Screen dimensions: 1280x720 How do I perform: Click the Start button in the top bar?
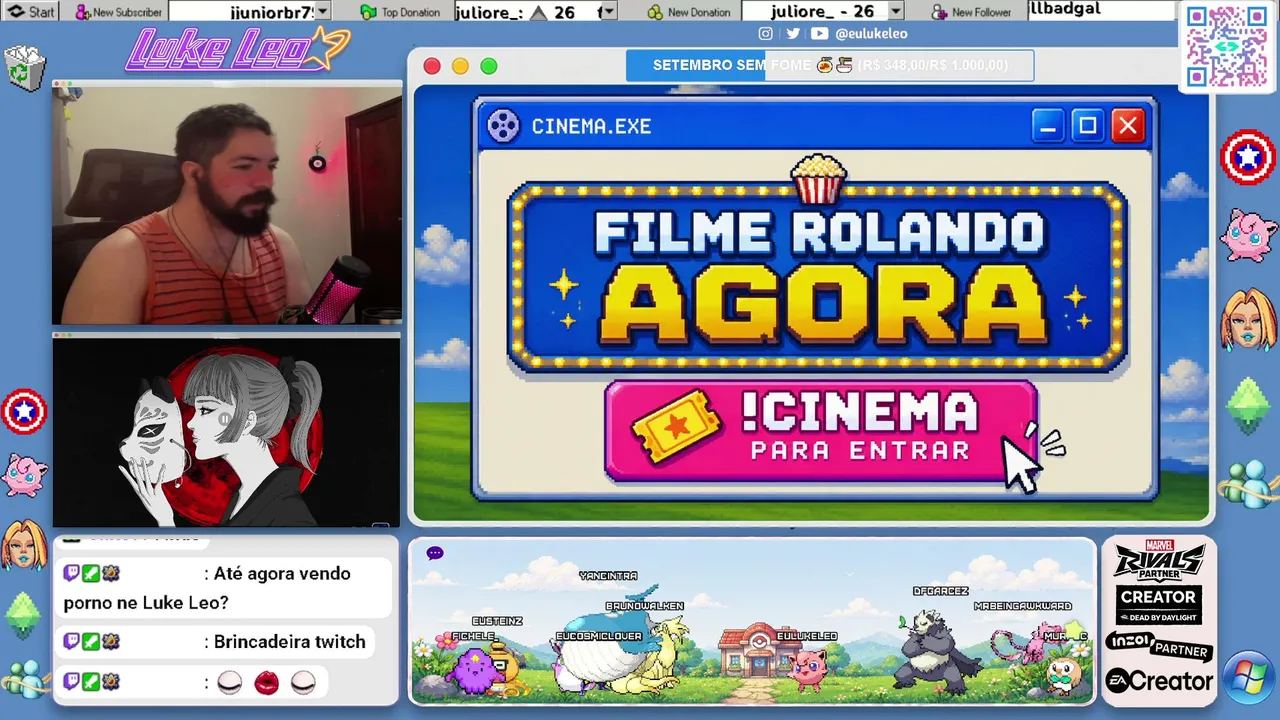tap(31, 12)
